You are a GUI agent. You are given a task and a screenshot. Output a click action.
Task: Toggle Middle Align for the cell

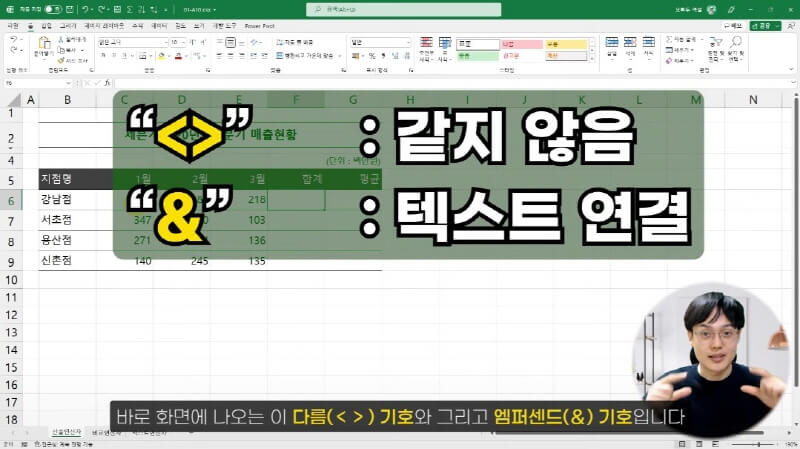[x=231, y=42]
